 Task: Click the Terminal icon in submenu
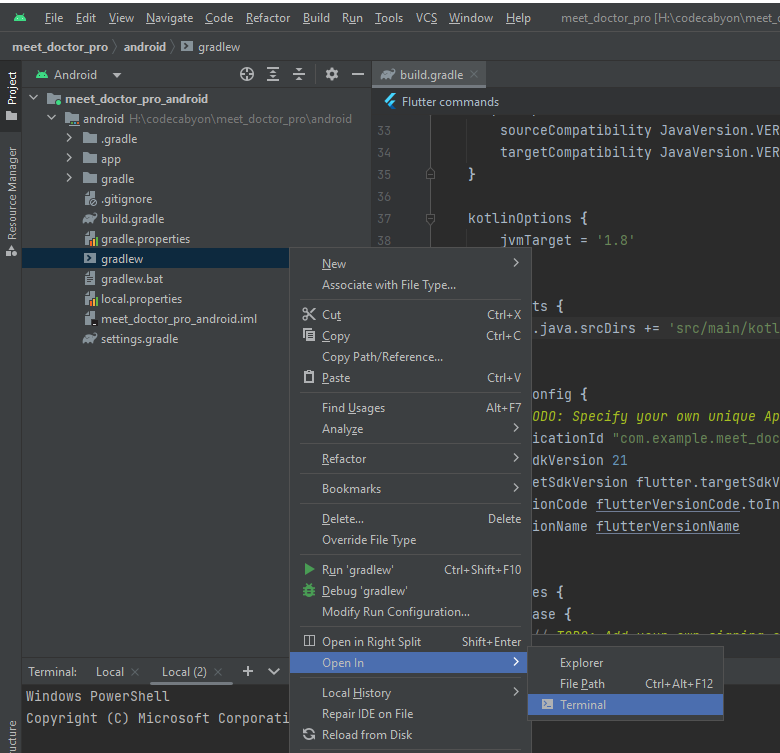tap(547, 704)
